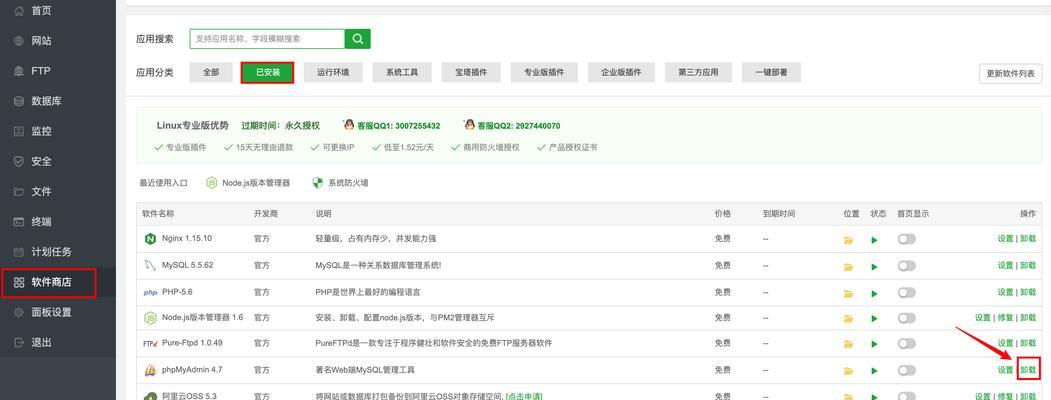Screen dimensions: 1051x400
Task: Click the 客服QQ2 penguin contact
Action: pyautogui.click(x=512, y=125)
